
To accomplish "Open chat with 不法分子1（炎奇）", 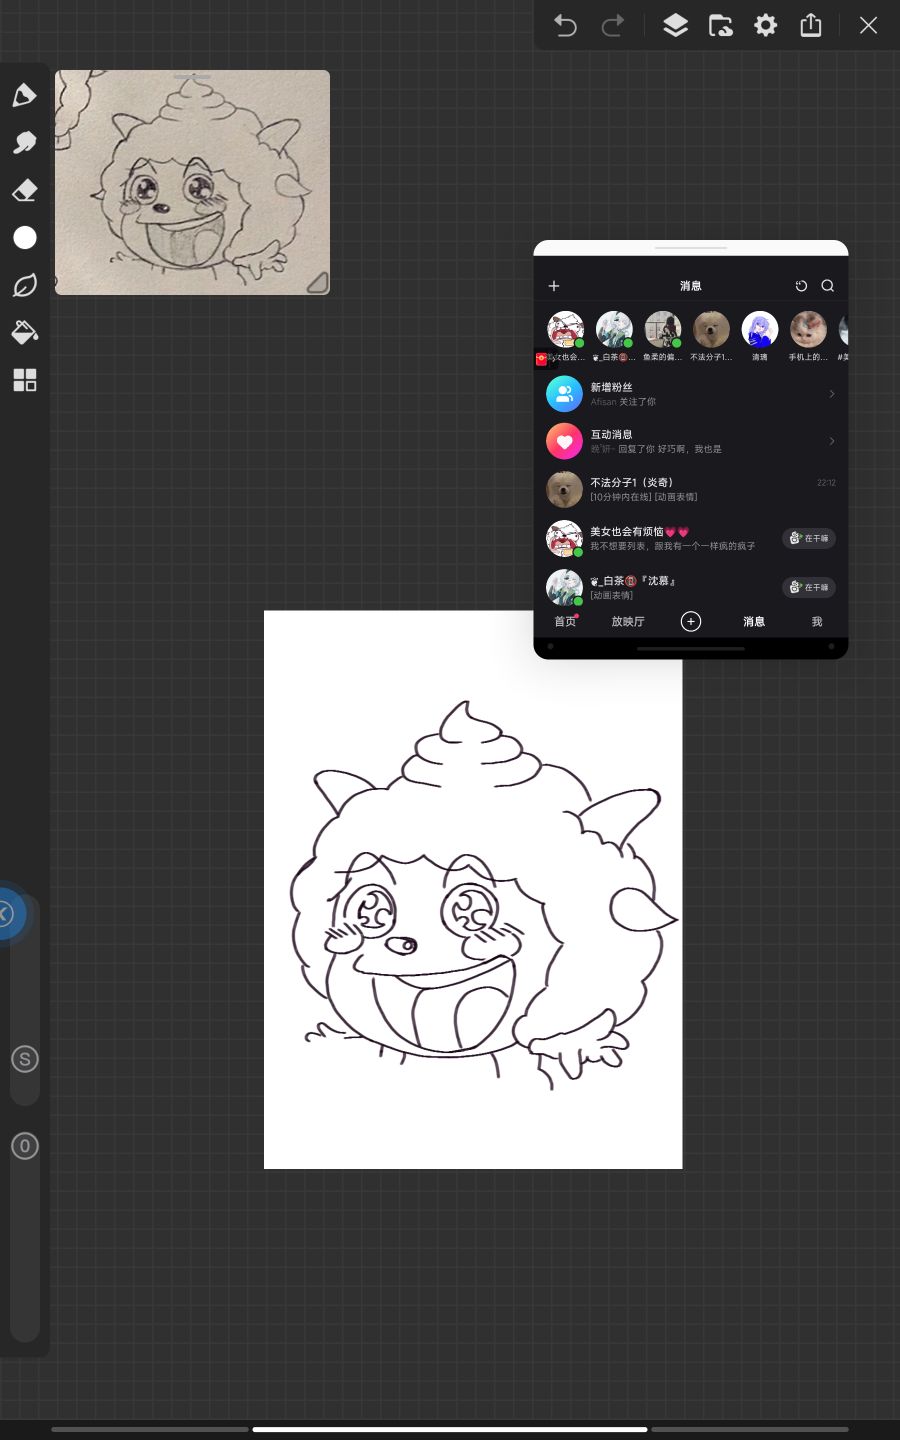I will click(x=691, y=489).
